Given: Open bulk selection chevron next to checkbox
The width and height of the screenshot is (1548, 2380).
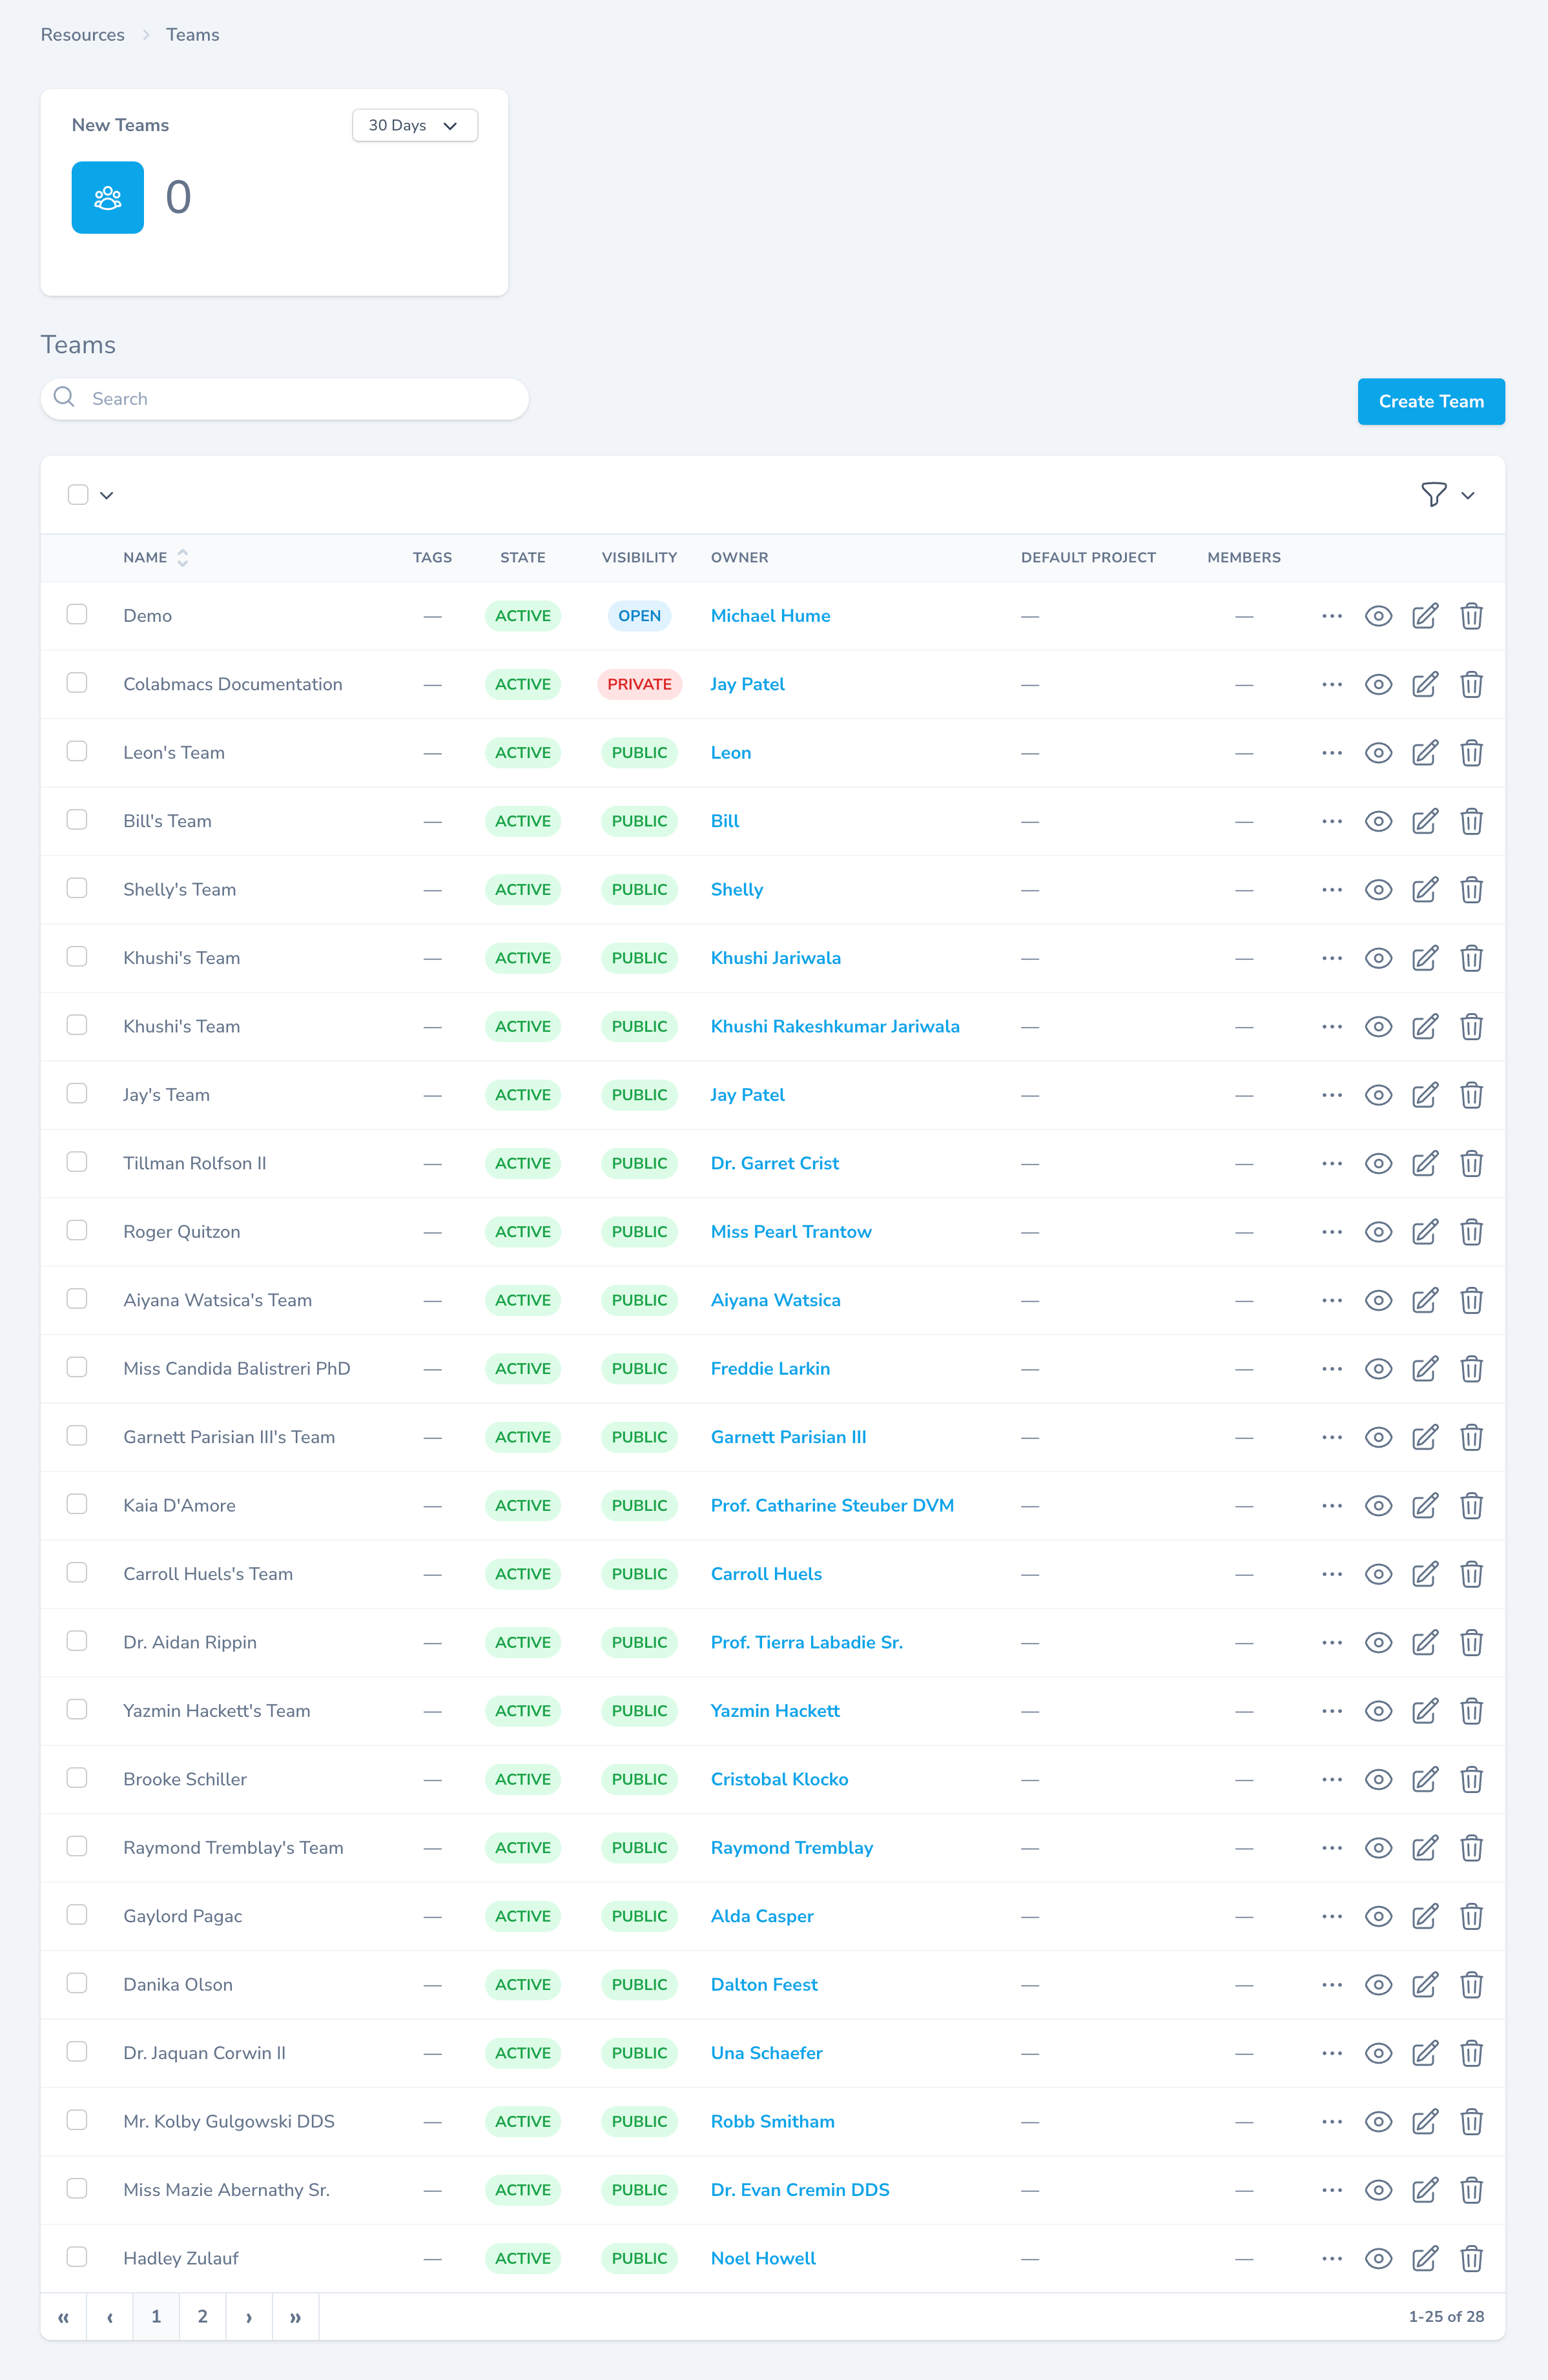Looking at the screenshot, I should tap(107, 496).
